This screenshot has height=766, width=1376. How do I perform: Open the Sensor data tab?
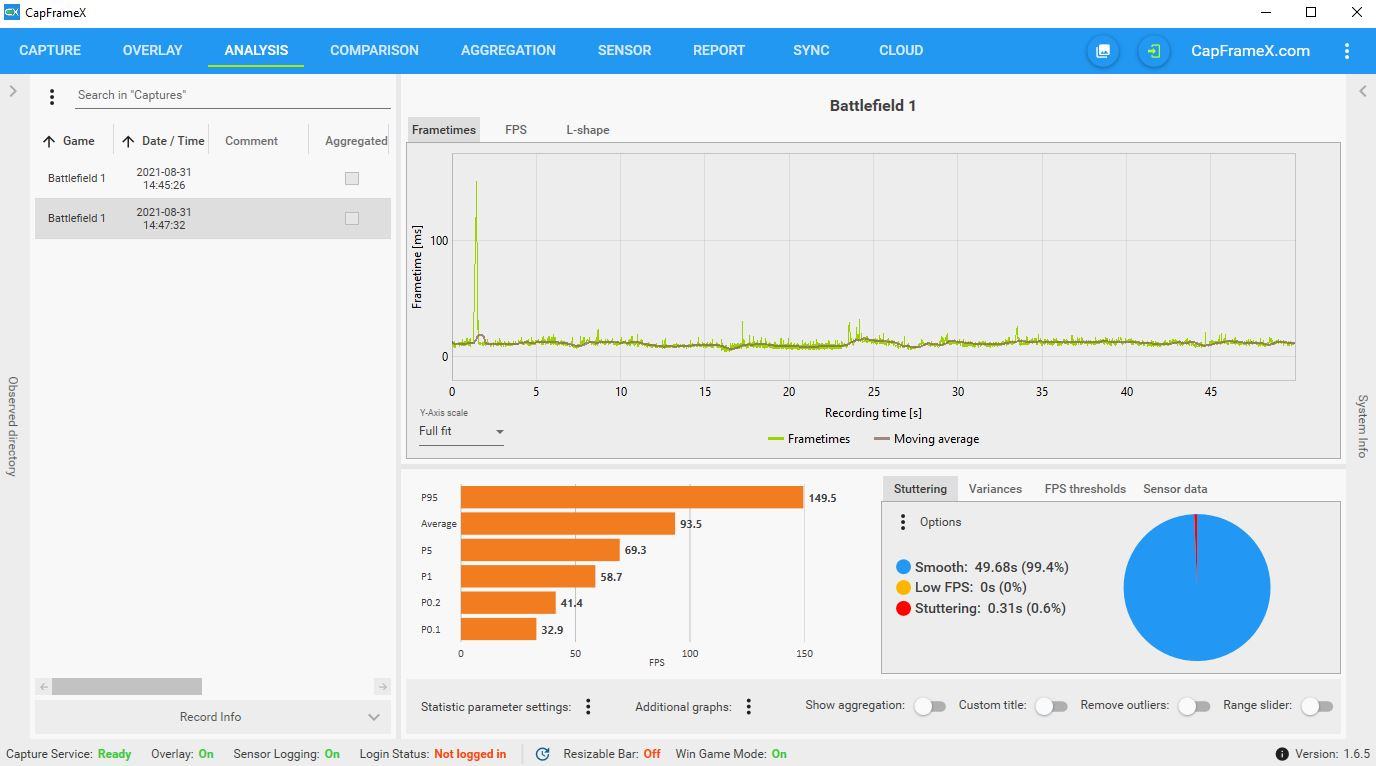[x=1175, y=489]
